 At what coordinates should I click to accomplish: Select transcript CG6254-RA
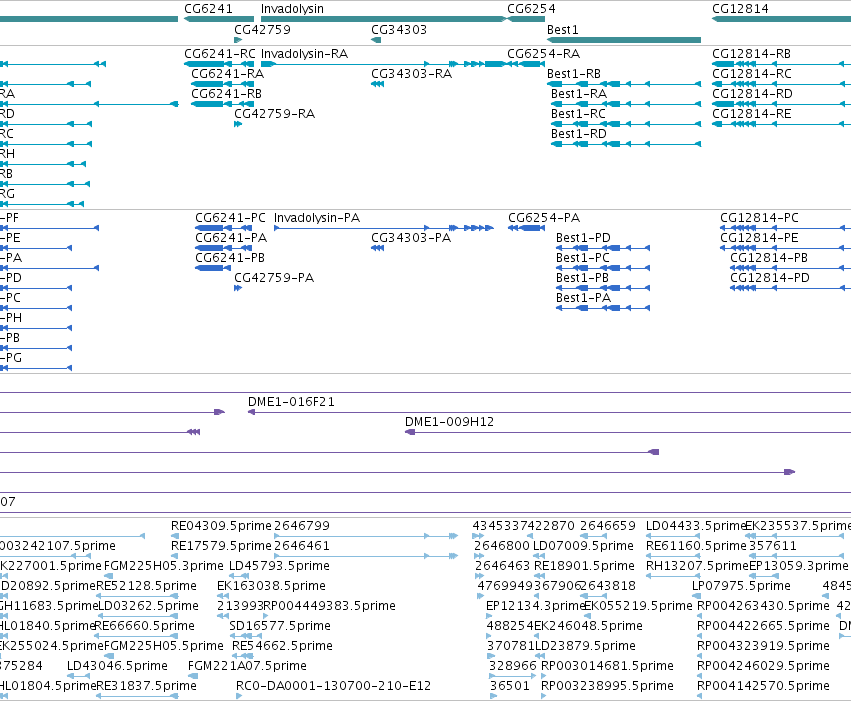[x=526, y=64]
